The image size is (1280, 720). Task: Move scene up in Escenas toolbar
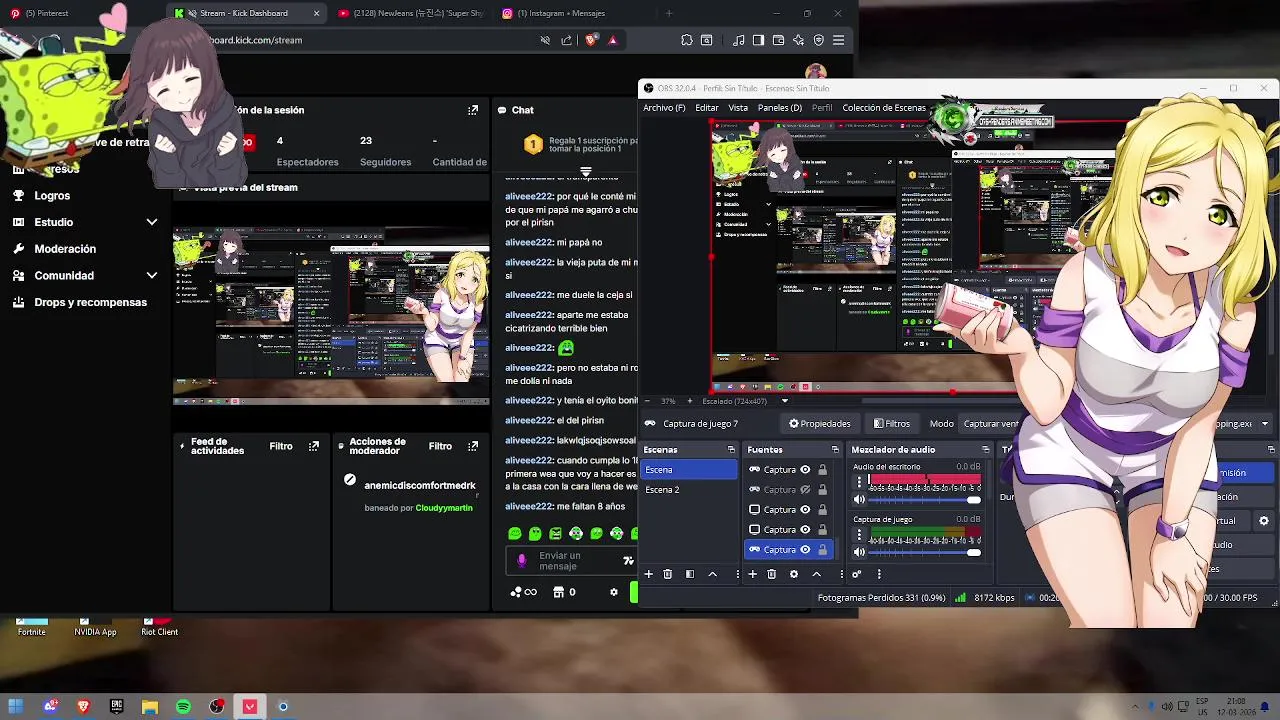coord(712,574)
